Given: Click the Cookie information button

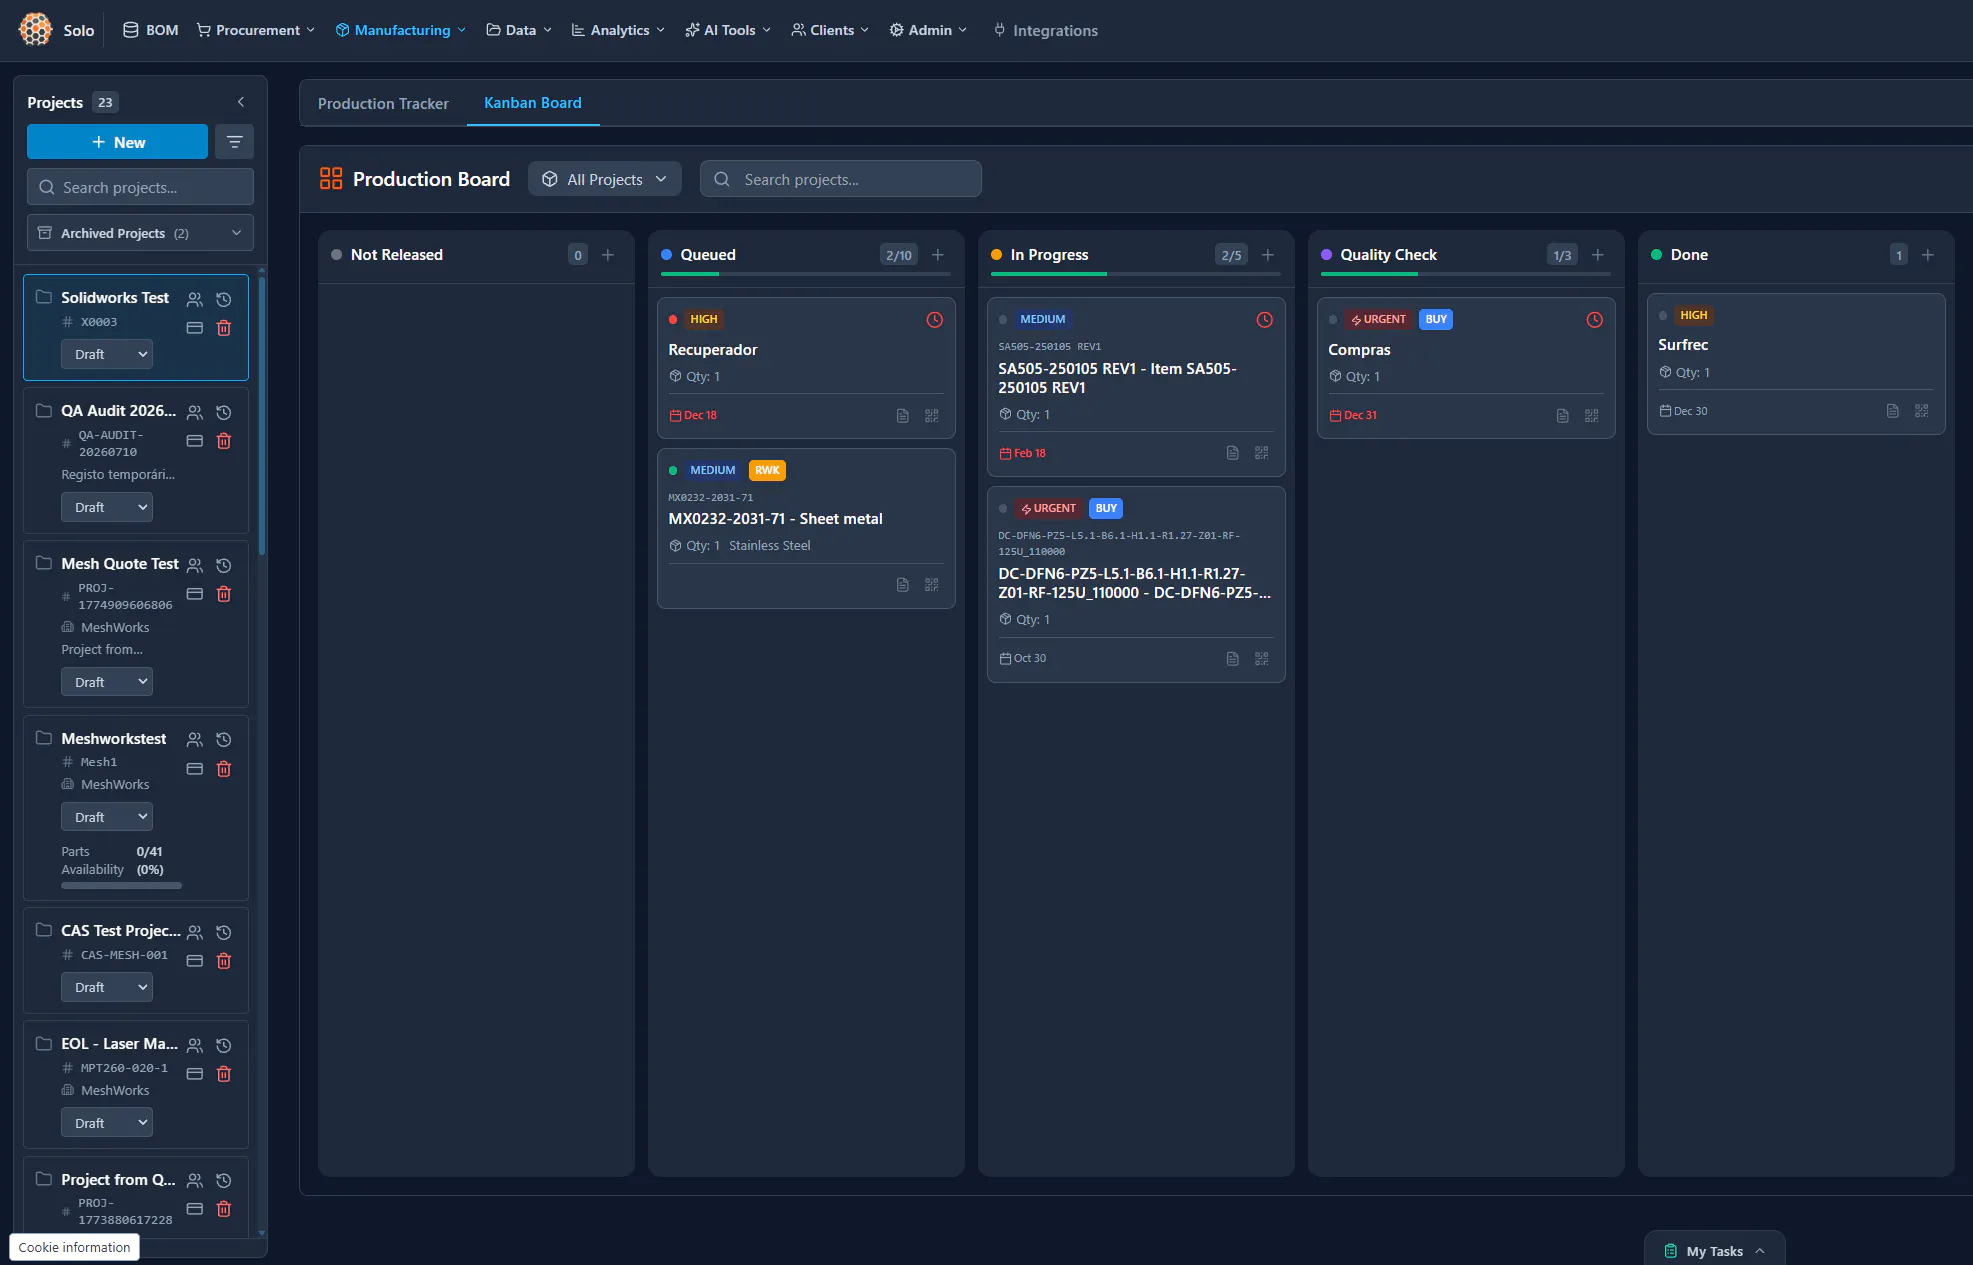Looking at the screenshot, I should tap(74, 1247).
